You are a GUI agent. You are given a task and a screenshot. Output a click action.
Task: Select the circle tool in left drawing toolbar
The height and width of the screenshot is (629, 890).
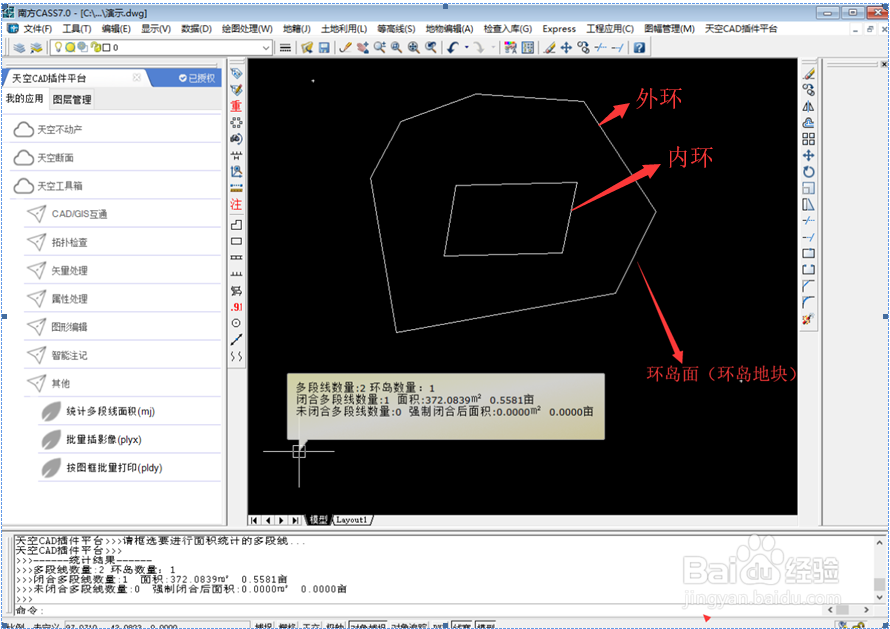[236, 323]
